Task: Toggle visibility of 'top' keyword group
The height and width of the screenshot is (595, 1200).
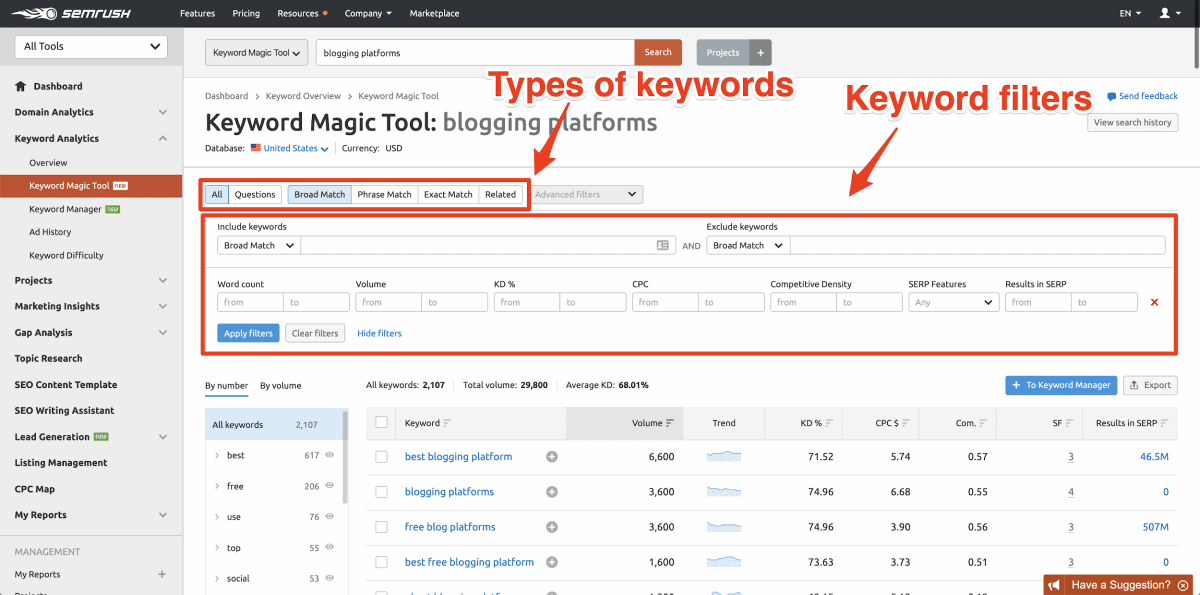Action: pos(329,548)
